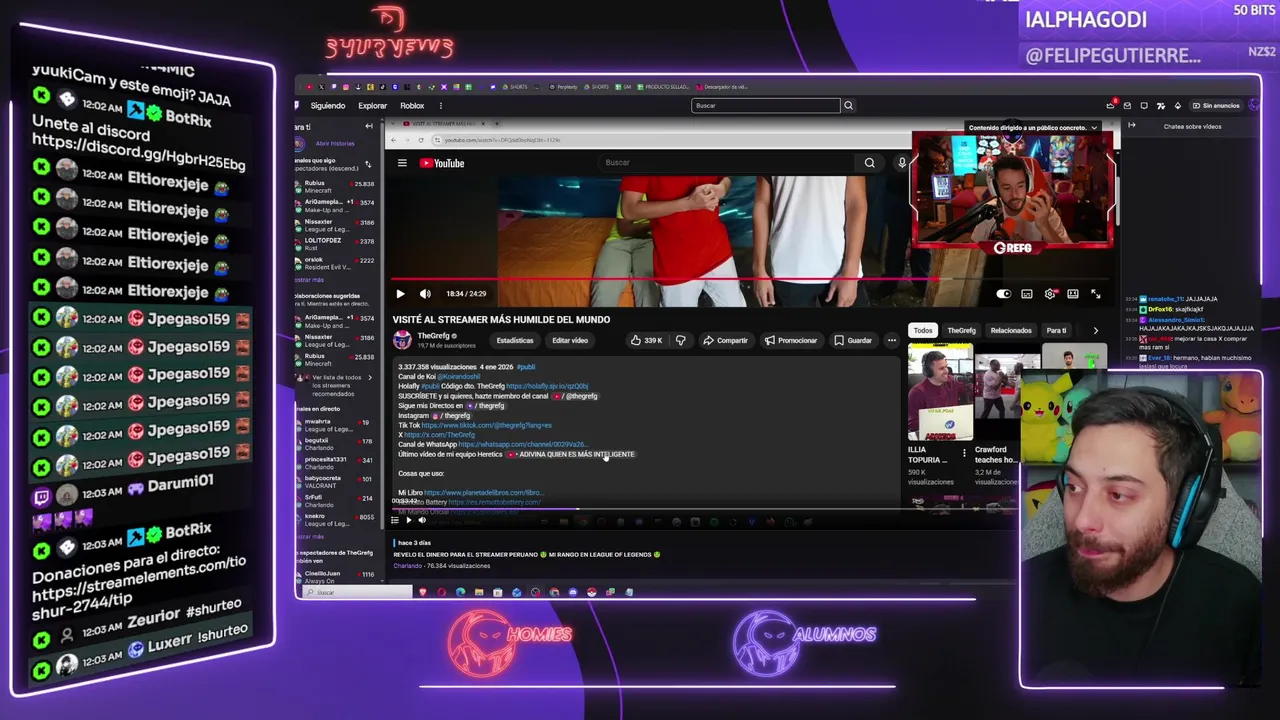Open Twitch Roblox nav item

[412, 106]
